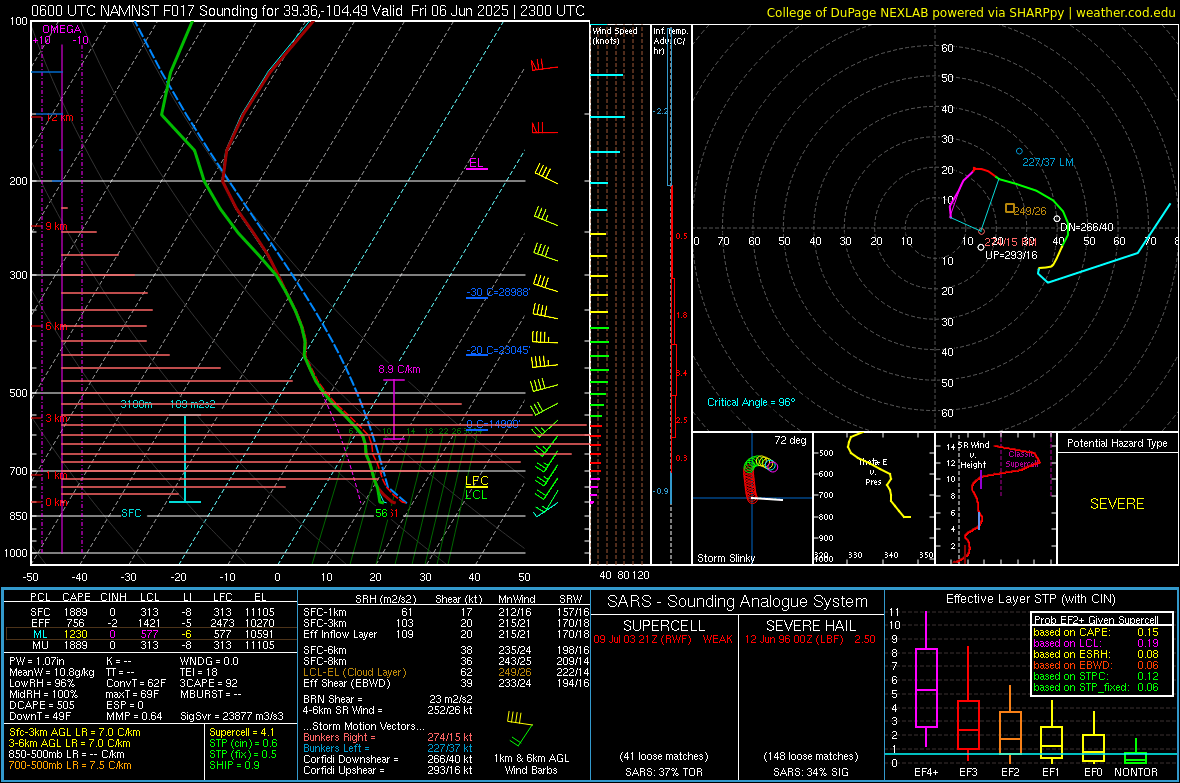This screenshot has width=1180, height=783.
Task: Click the -20 C=23045' height label
Action: point(498,350)
